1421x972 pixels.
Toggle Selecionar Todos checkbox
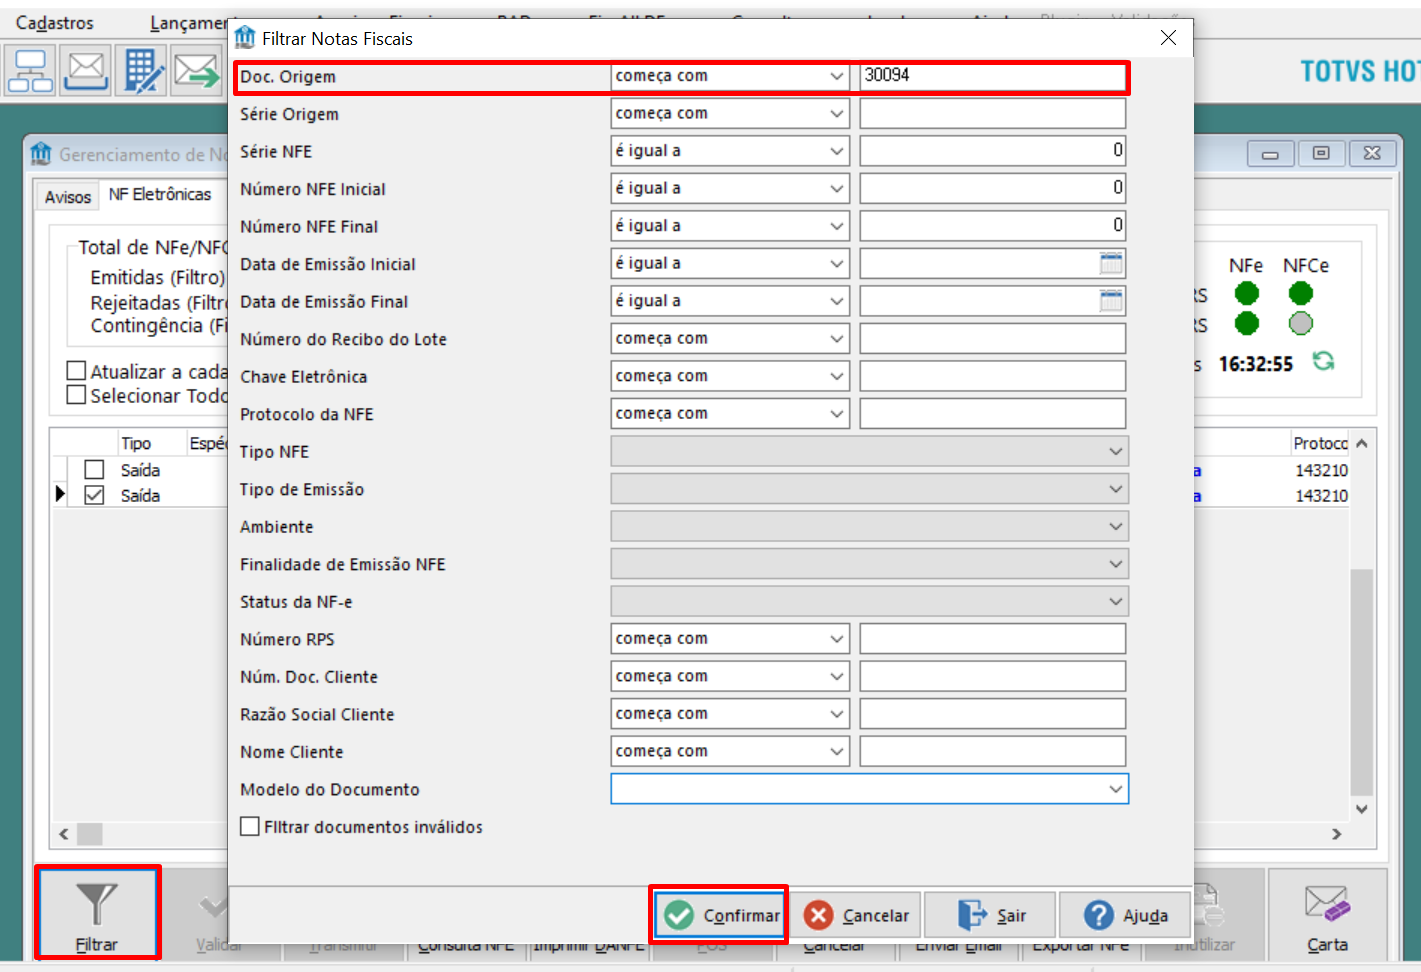tap(76, 395)
